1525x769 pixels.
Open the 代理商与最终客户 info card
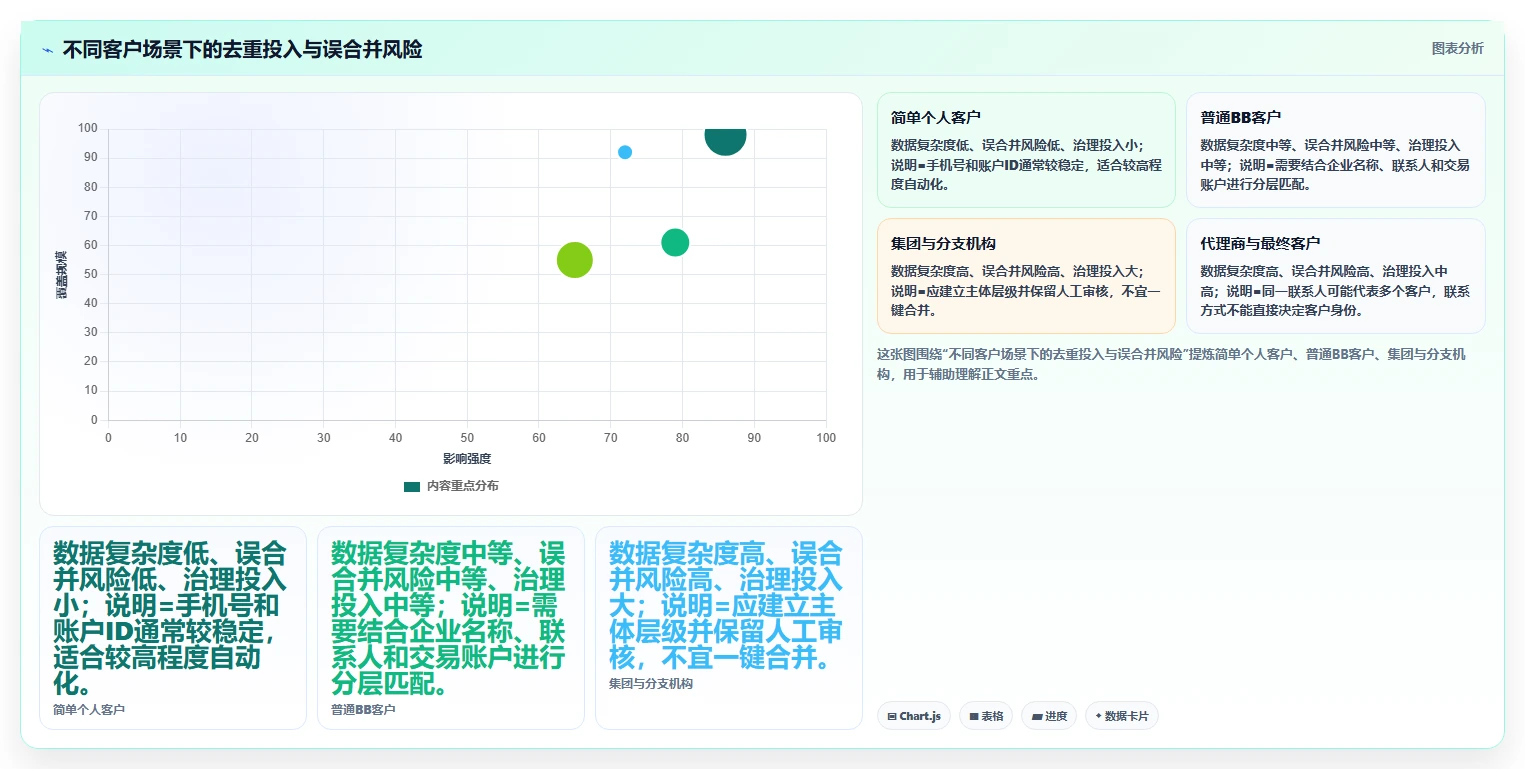pyautogui.click(x=1335, y=276)
